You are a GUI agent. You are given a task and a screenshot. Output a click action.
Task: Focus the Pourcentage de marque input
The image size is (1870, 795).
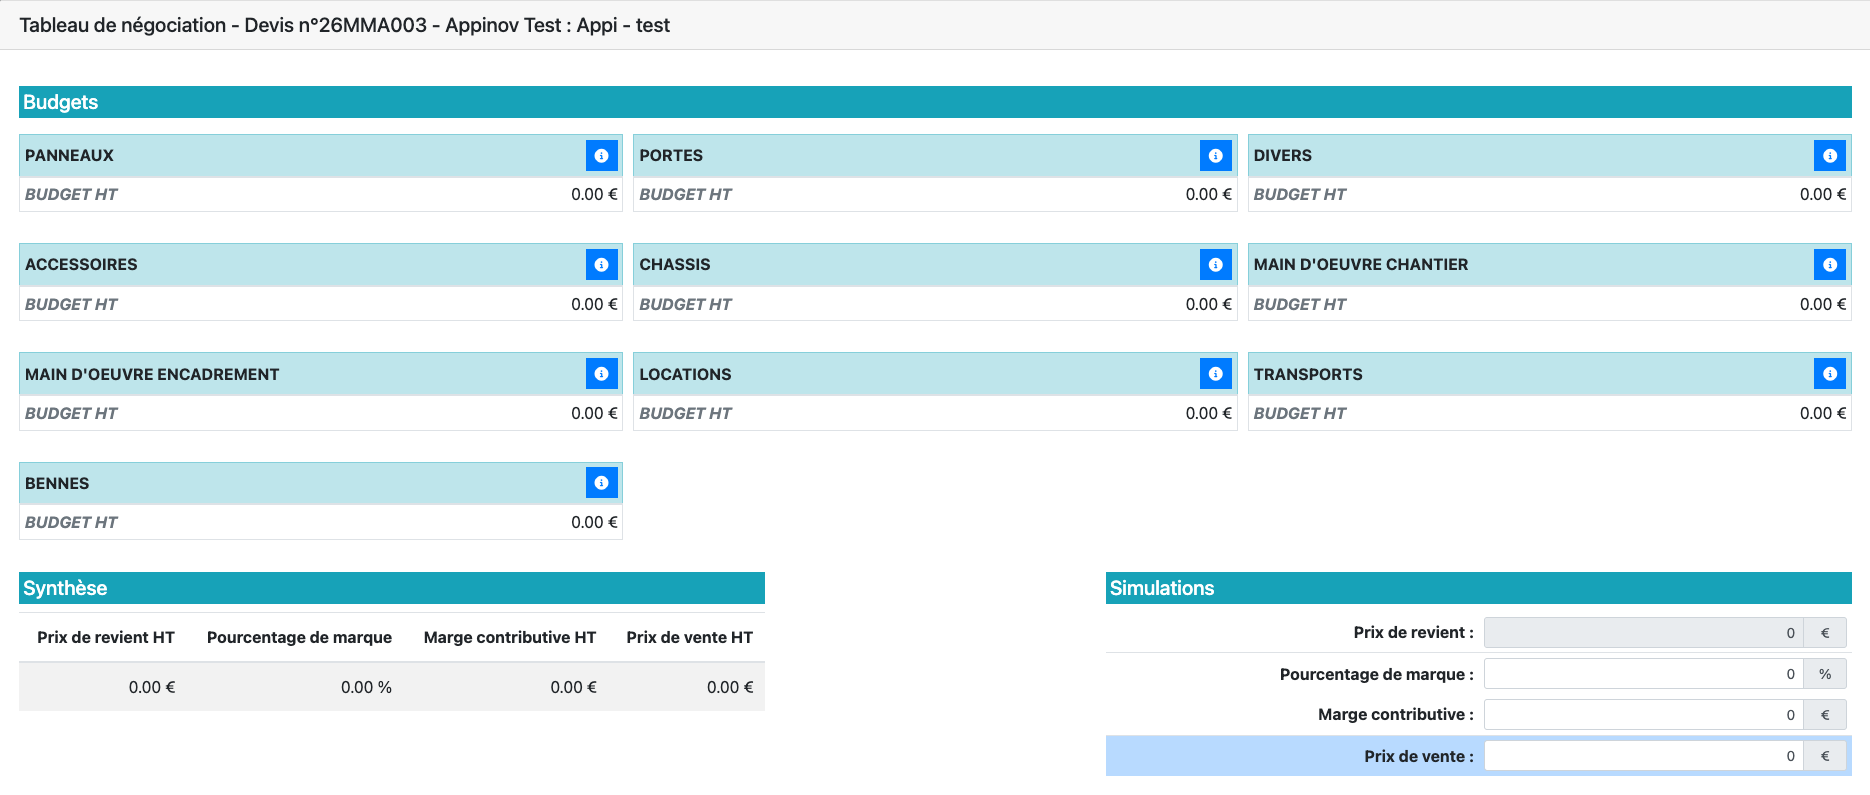[x=1643, y=674]
